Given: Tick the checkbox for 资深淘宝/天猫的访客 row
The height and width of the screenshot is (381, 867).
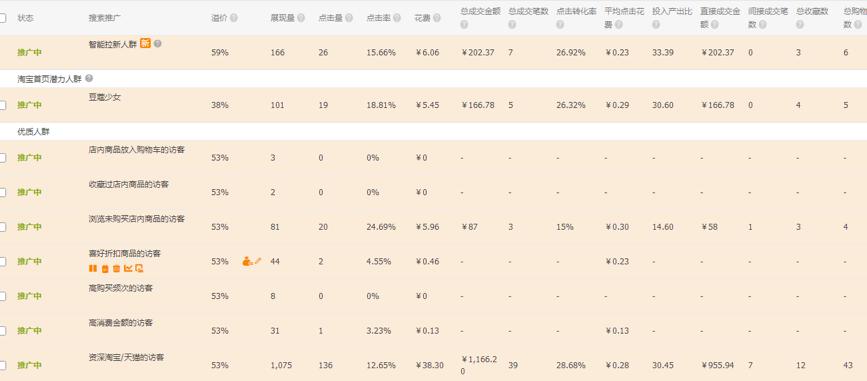Looking at the screenshot, I should [x=2, y=365].
